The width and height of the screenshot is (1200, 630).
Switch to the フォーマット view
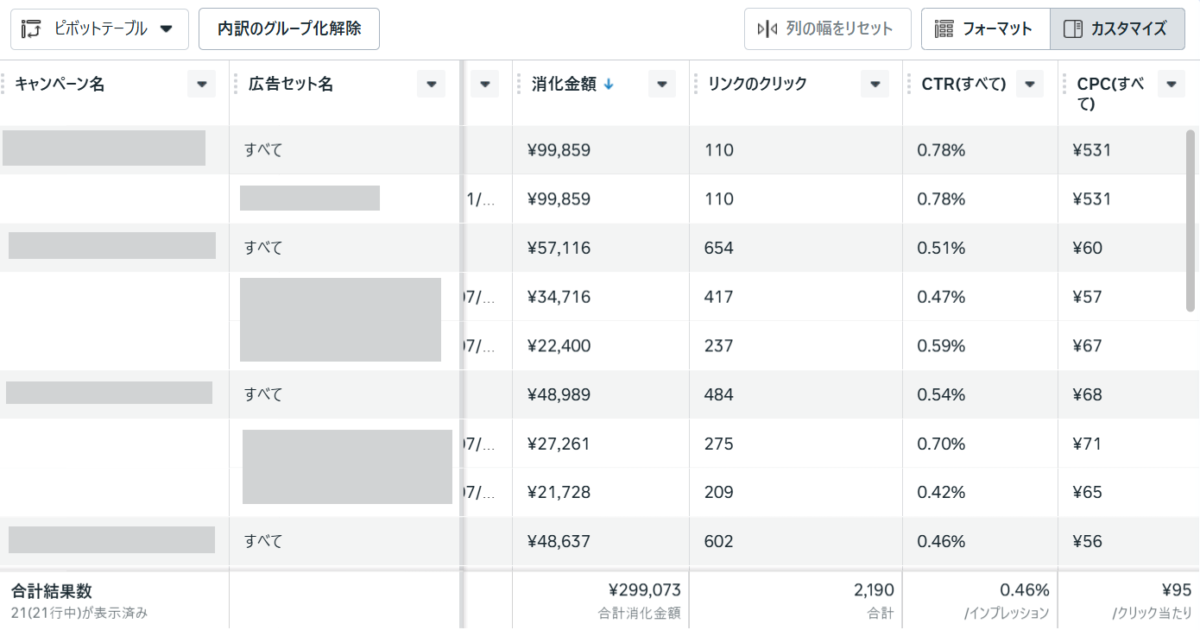984,29
